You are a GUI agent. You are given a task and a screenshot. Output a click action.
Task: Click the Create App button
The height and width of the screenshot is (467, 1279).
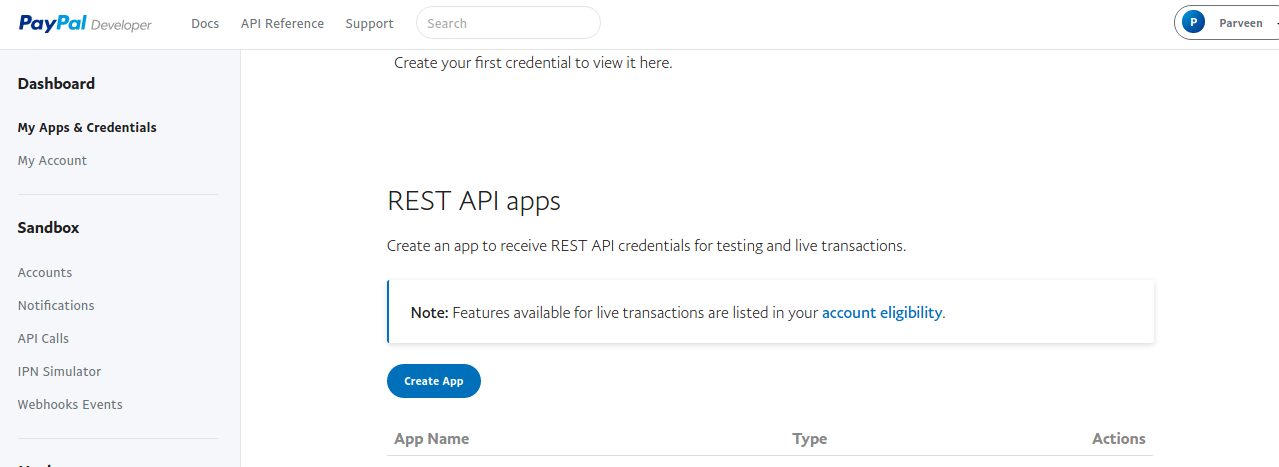click(434, 381)
